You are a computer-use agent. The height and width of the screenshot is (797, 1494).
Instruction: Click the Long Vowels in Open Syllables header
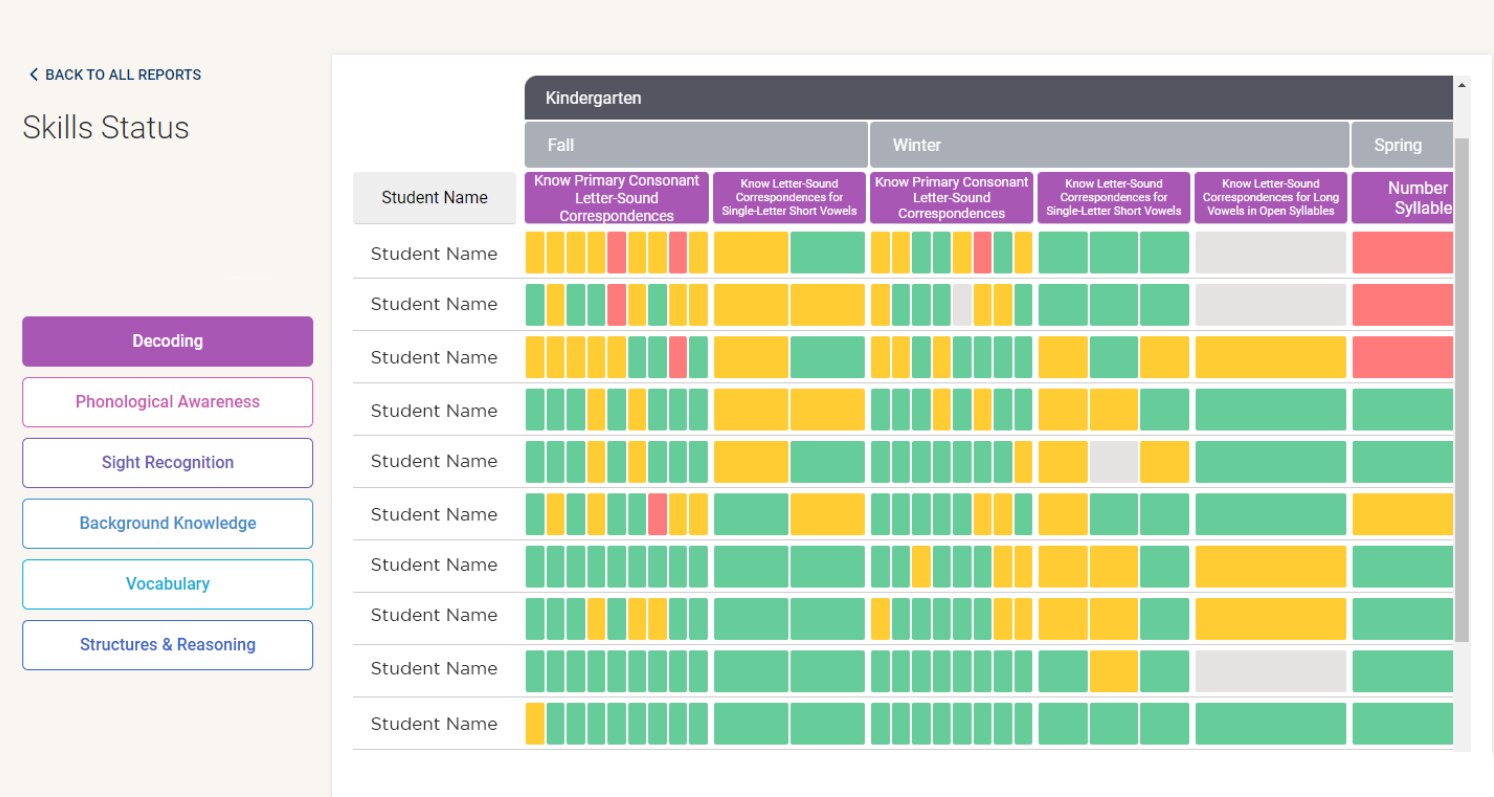pyautogui.click(x=1271, y=198)
